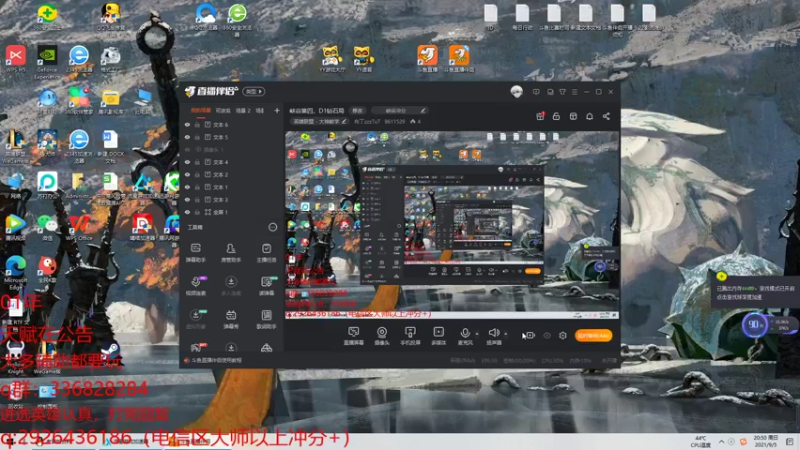
Task: Expand the Windows system tray arrow
Action: click(x=721, y=441)
